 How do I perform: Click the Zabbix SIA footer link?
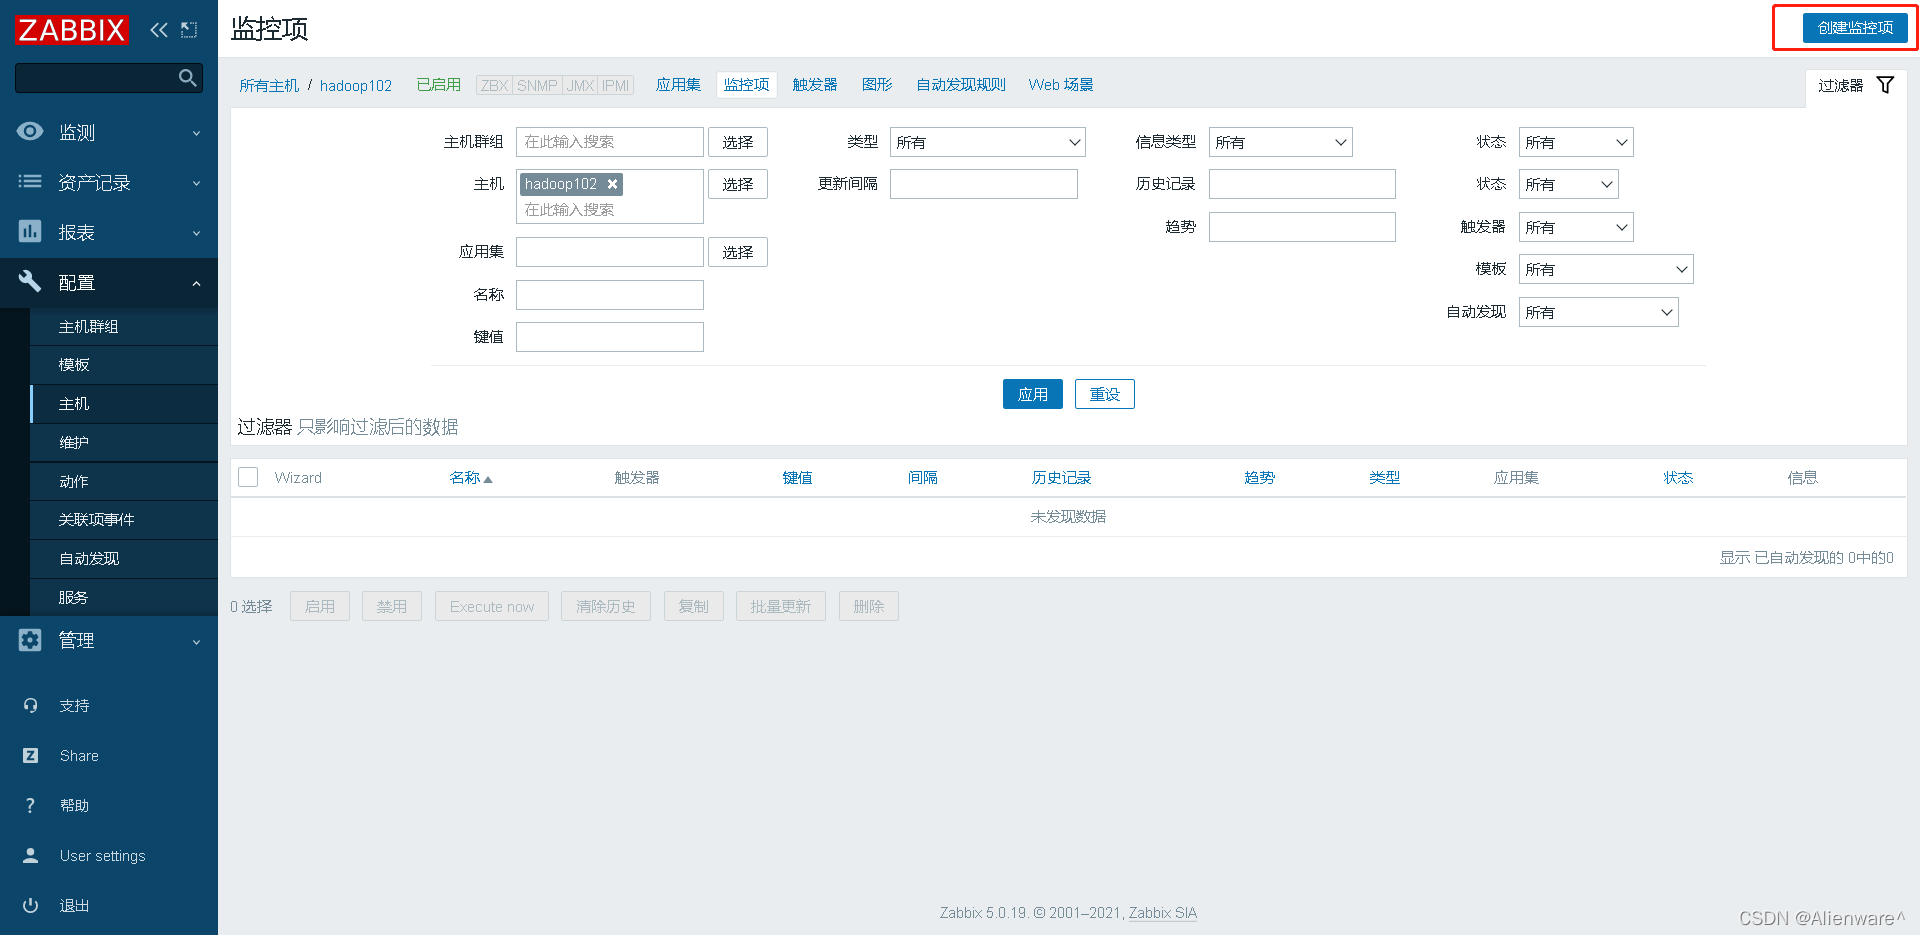click(1163, 913)
